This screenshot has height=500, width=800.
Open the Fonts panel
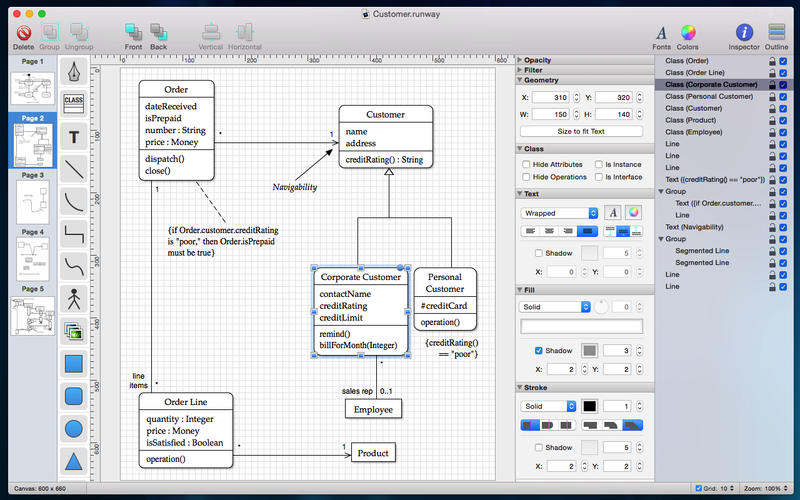(662, 35)
